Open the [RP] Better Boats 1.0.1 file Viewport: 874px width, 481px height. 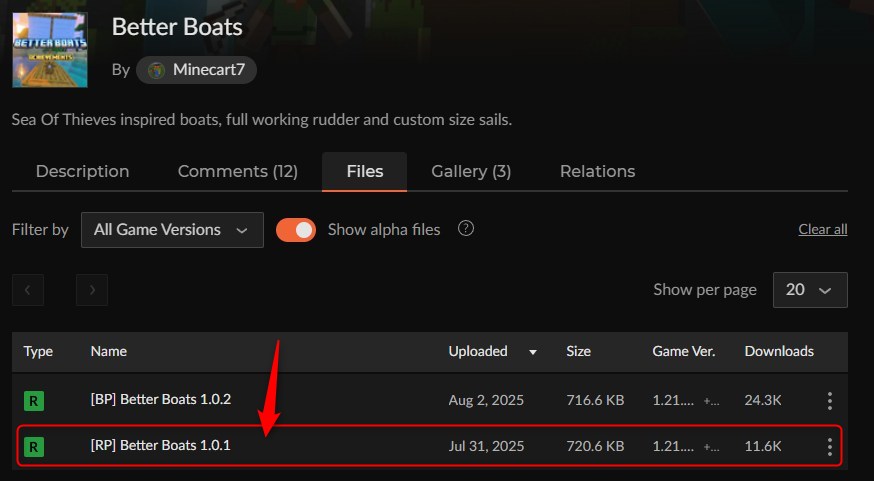[160, 445]
